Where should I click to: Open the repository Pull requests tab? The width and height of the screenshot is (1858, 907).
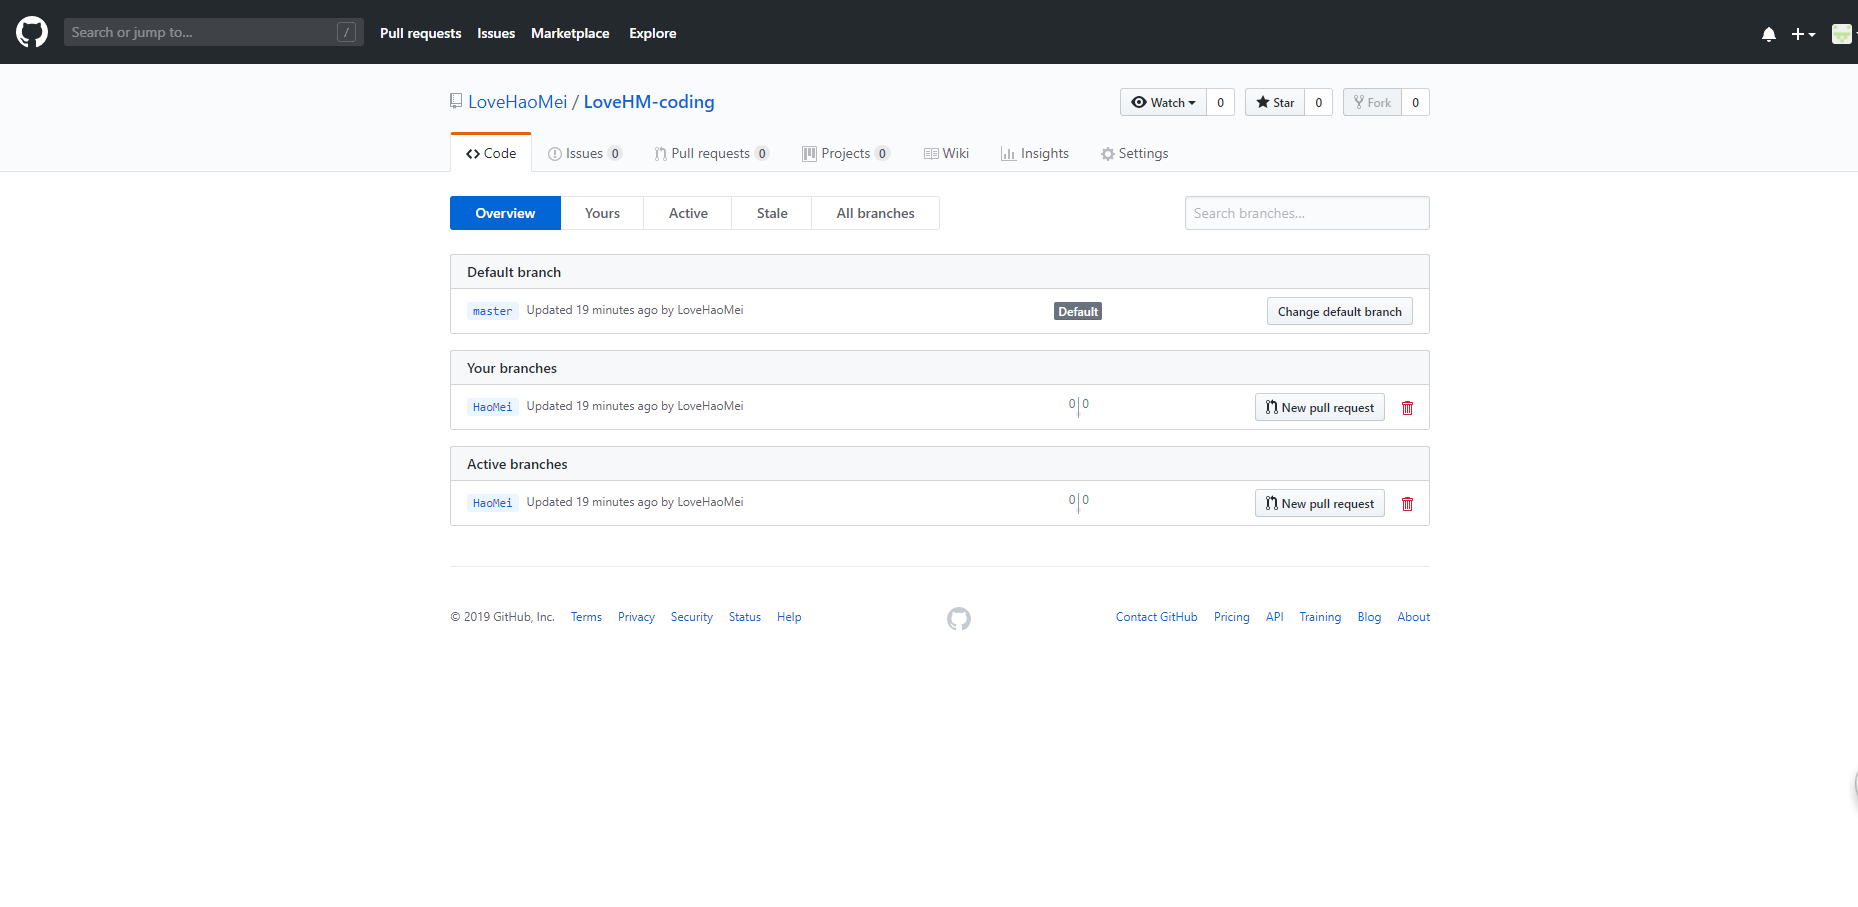pos(712,153)
